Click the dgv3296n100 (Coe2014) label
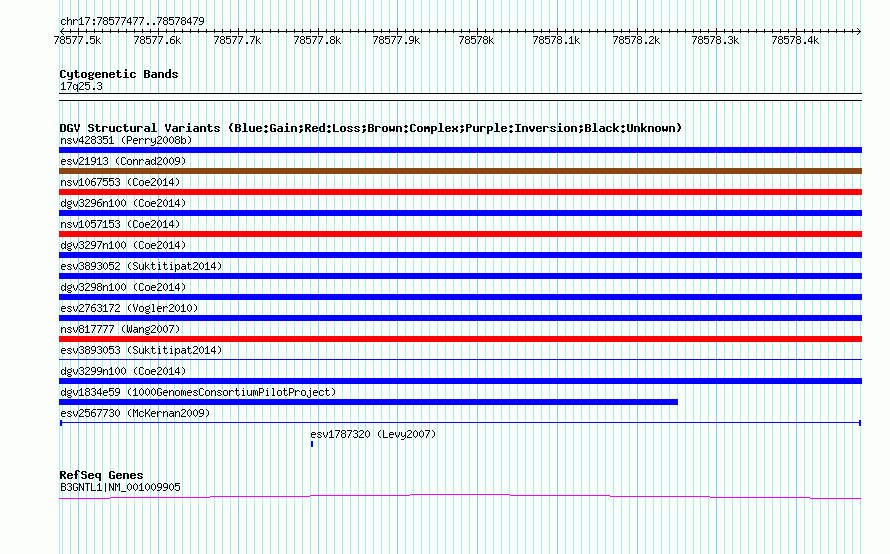Image resolution: width=890 pixels, height=554 pixels. (x=123, y=203)
